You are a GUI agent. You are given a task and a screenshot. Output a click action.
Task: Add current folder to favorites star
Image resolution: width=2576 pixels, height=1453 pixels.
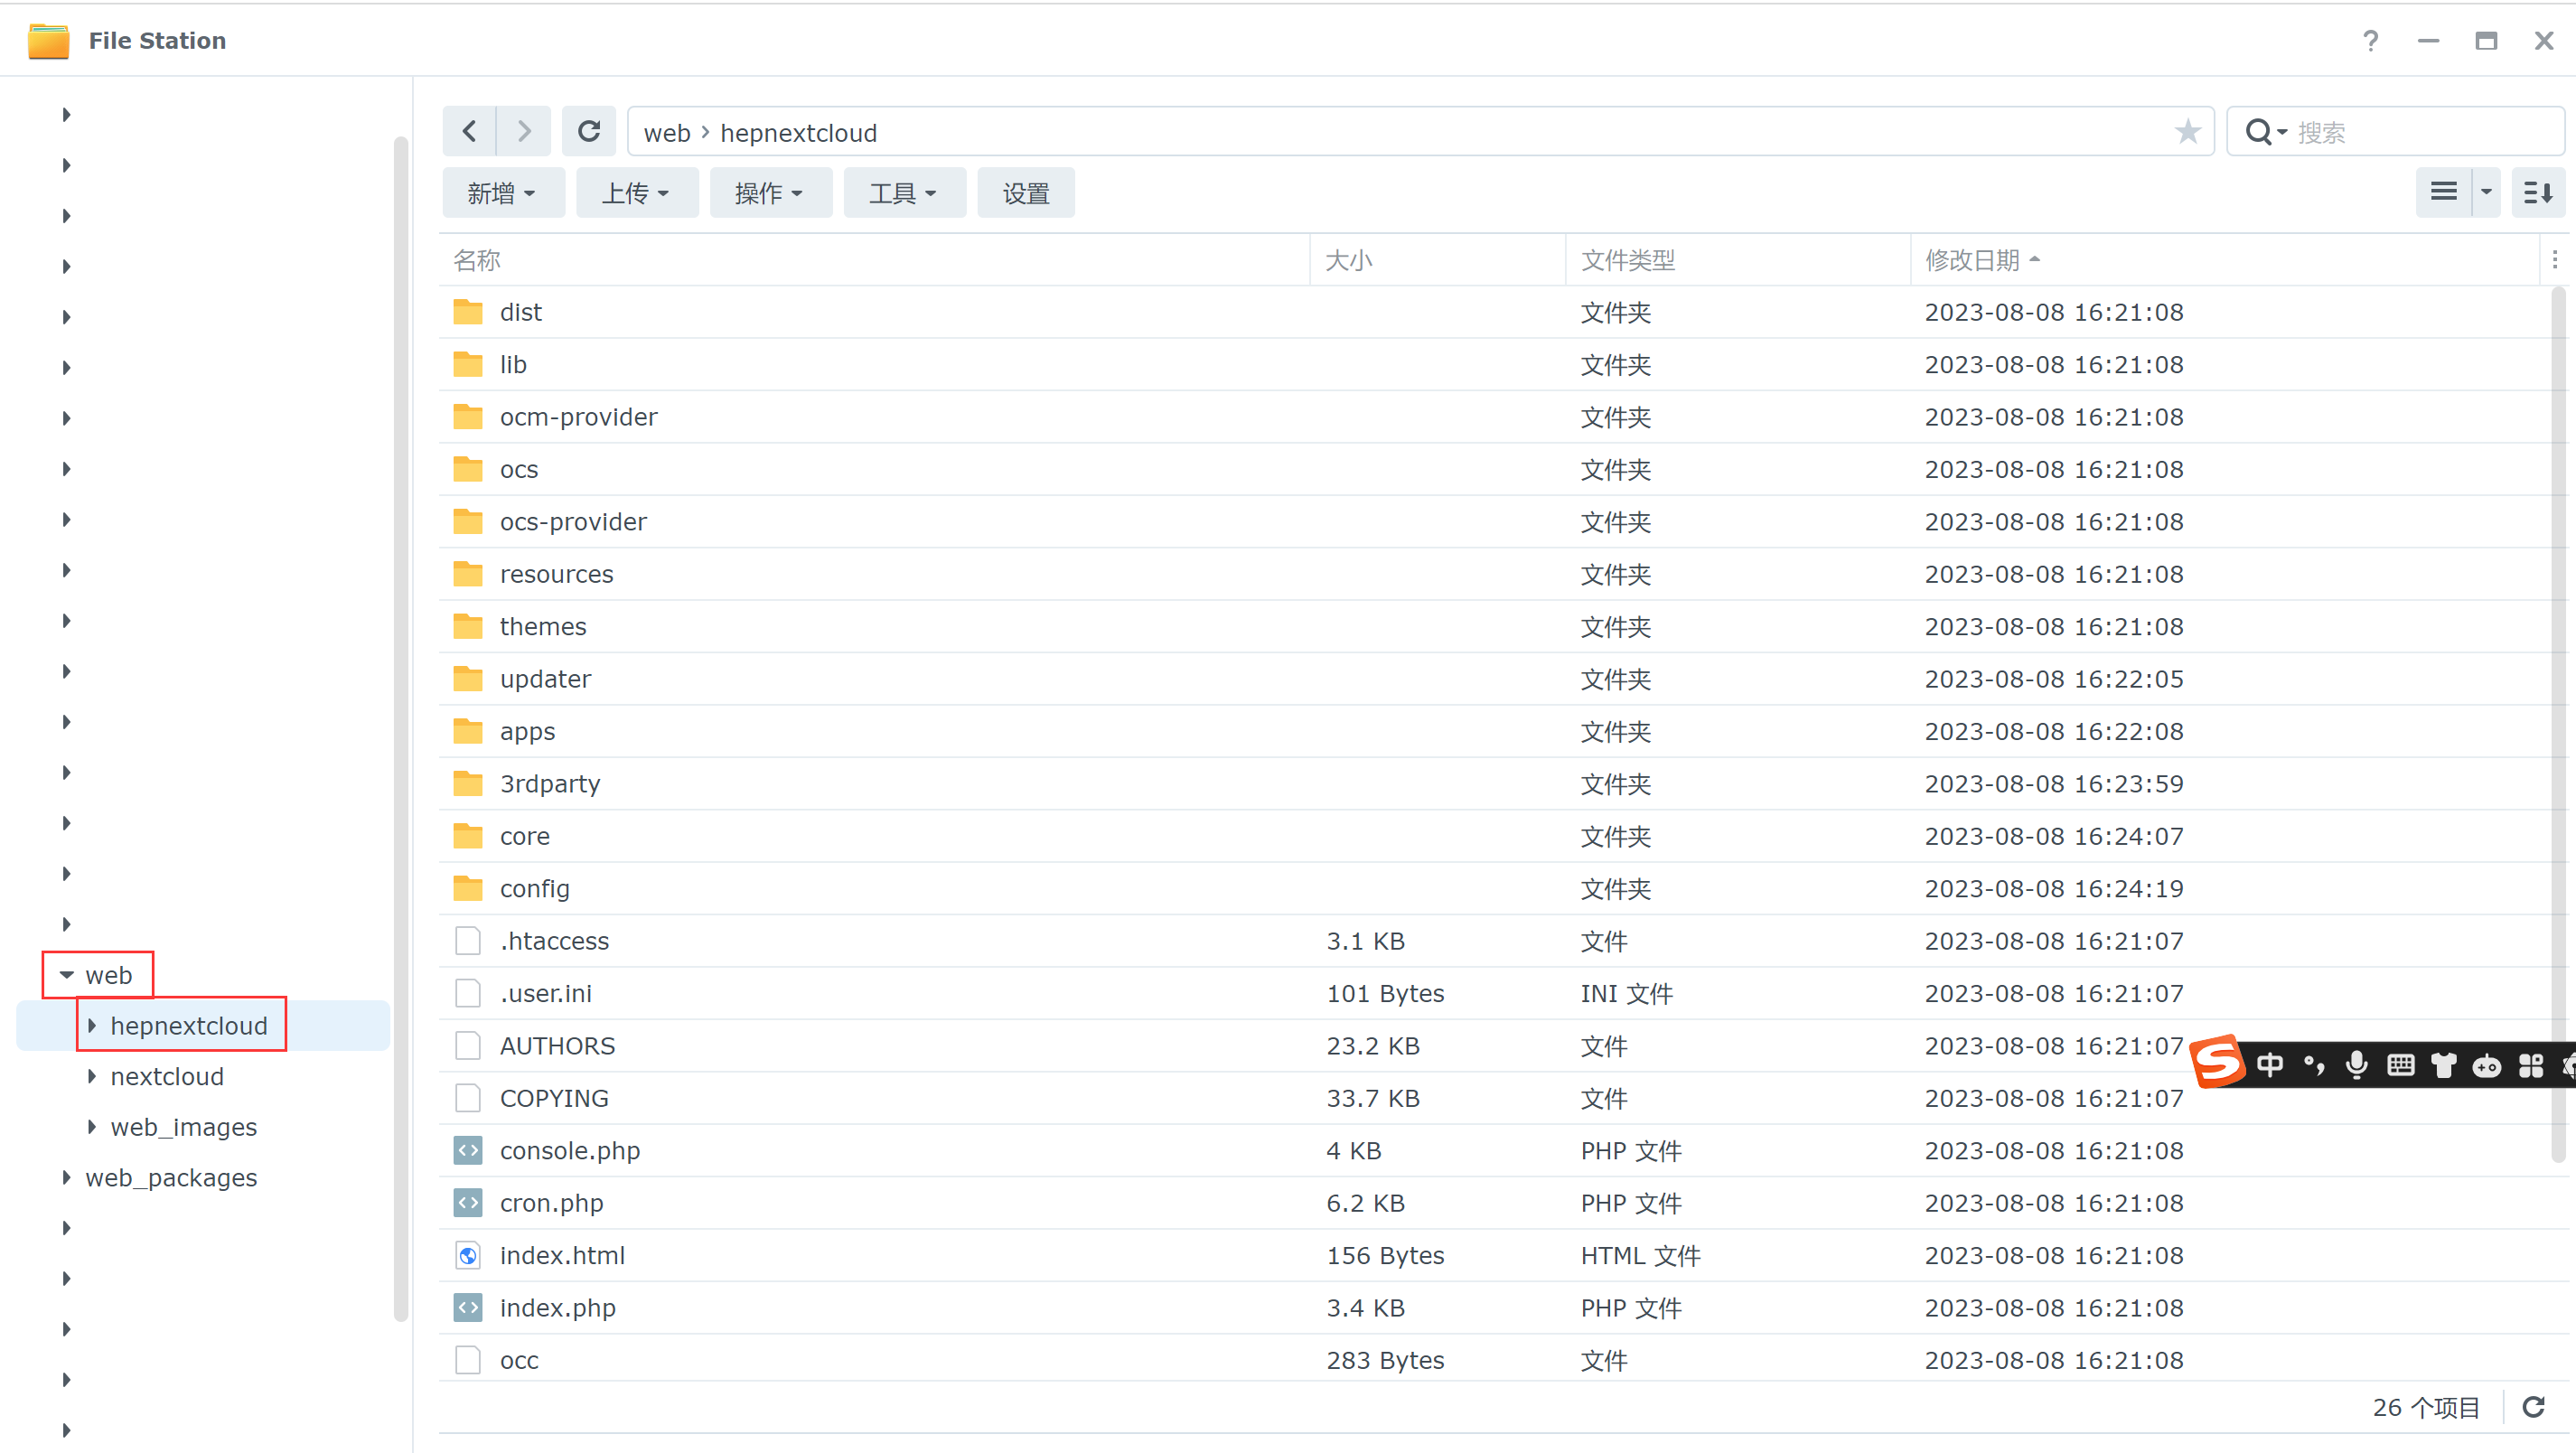(x=2187, y=131)
